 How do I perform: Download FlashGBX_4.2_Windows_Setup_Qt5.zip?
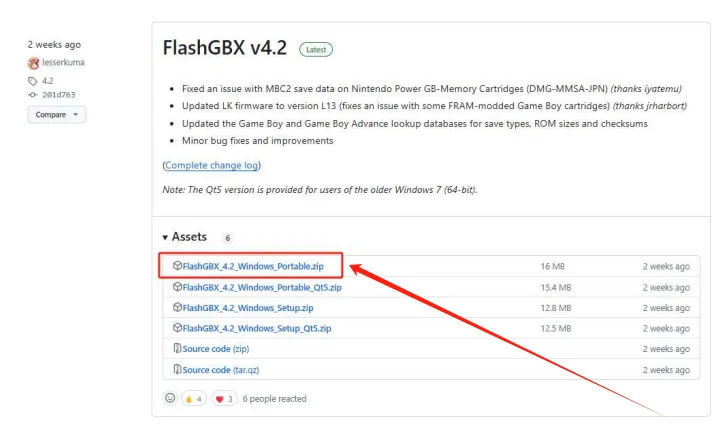256,328
